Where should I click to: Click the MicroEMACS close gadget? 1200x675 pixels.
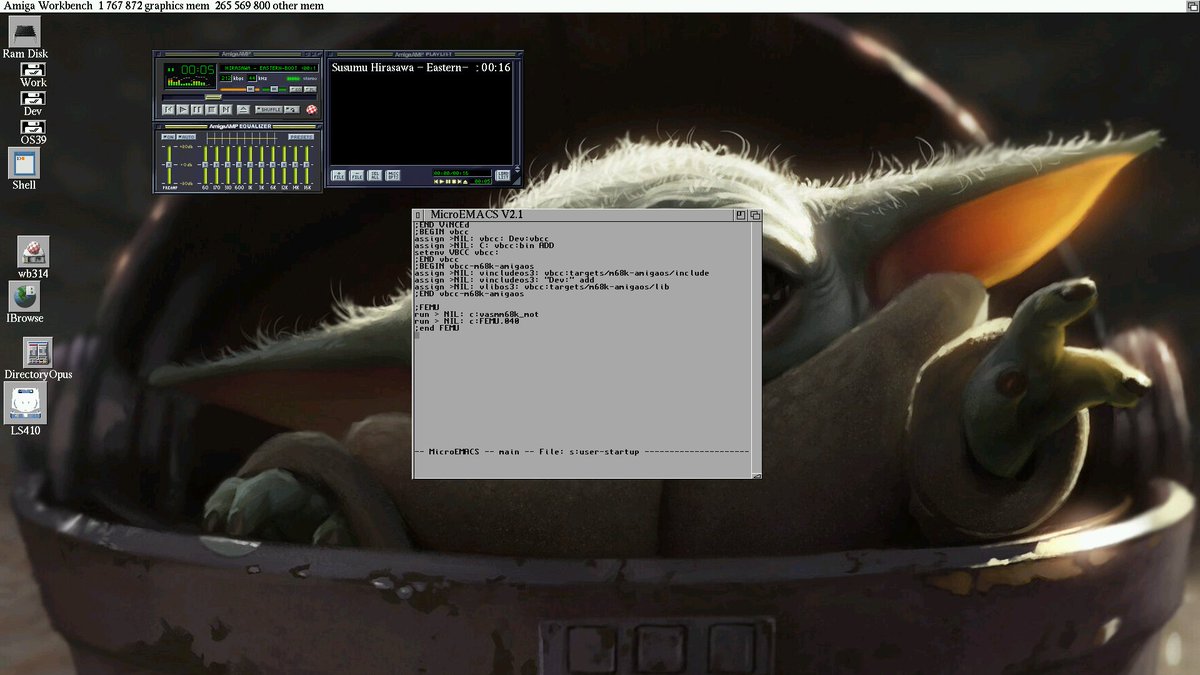418,214
